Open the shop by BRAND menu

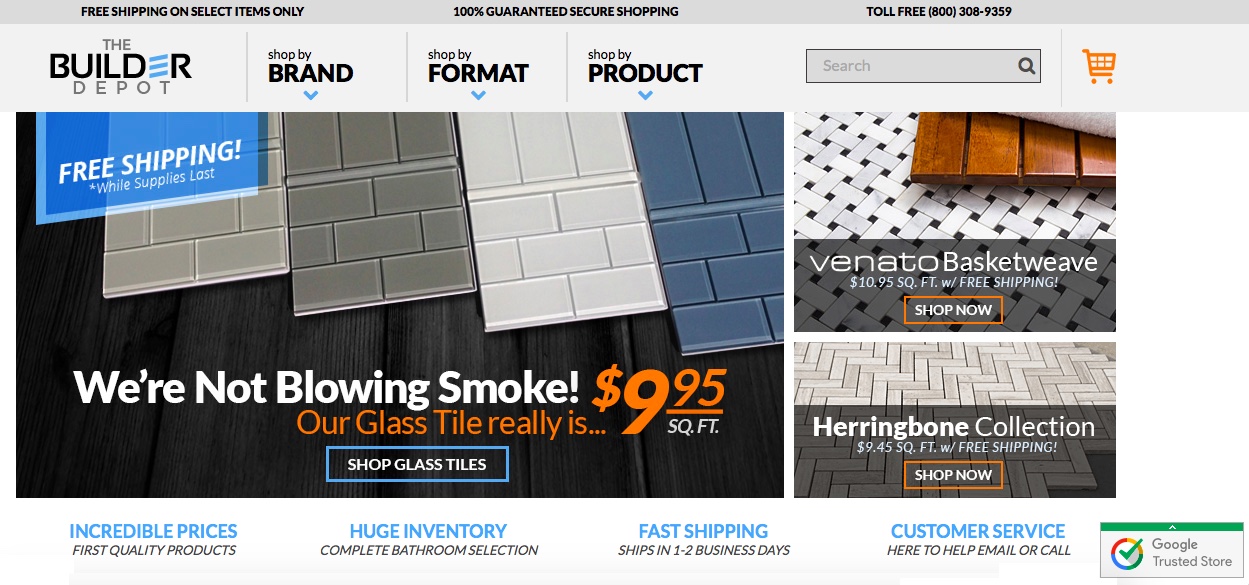coord(311,67)
